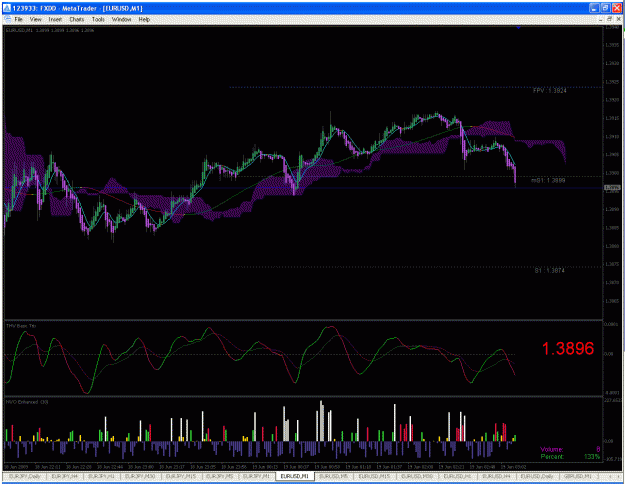
Task: Switch to the EURUSD,H1 chart tab
Action: pos(457,476)
